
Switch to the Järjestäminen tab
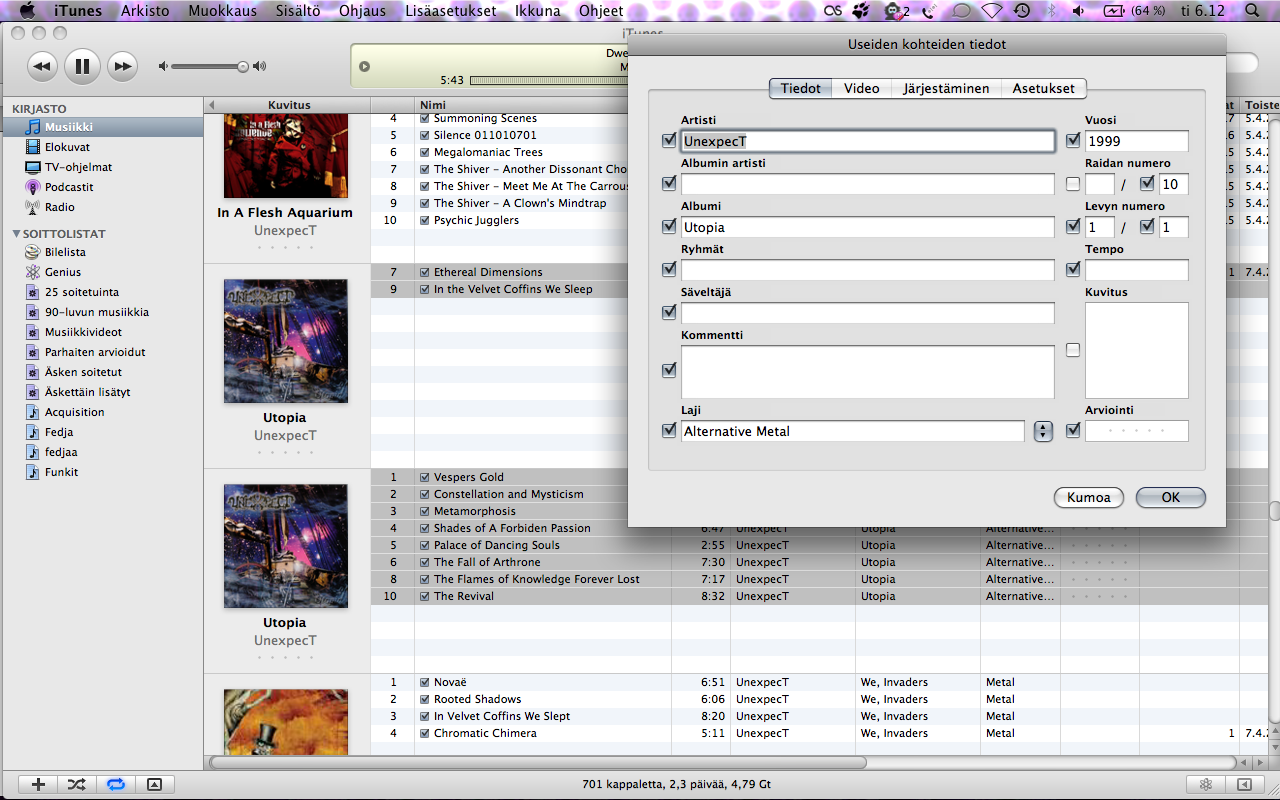click(946, 88)
